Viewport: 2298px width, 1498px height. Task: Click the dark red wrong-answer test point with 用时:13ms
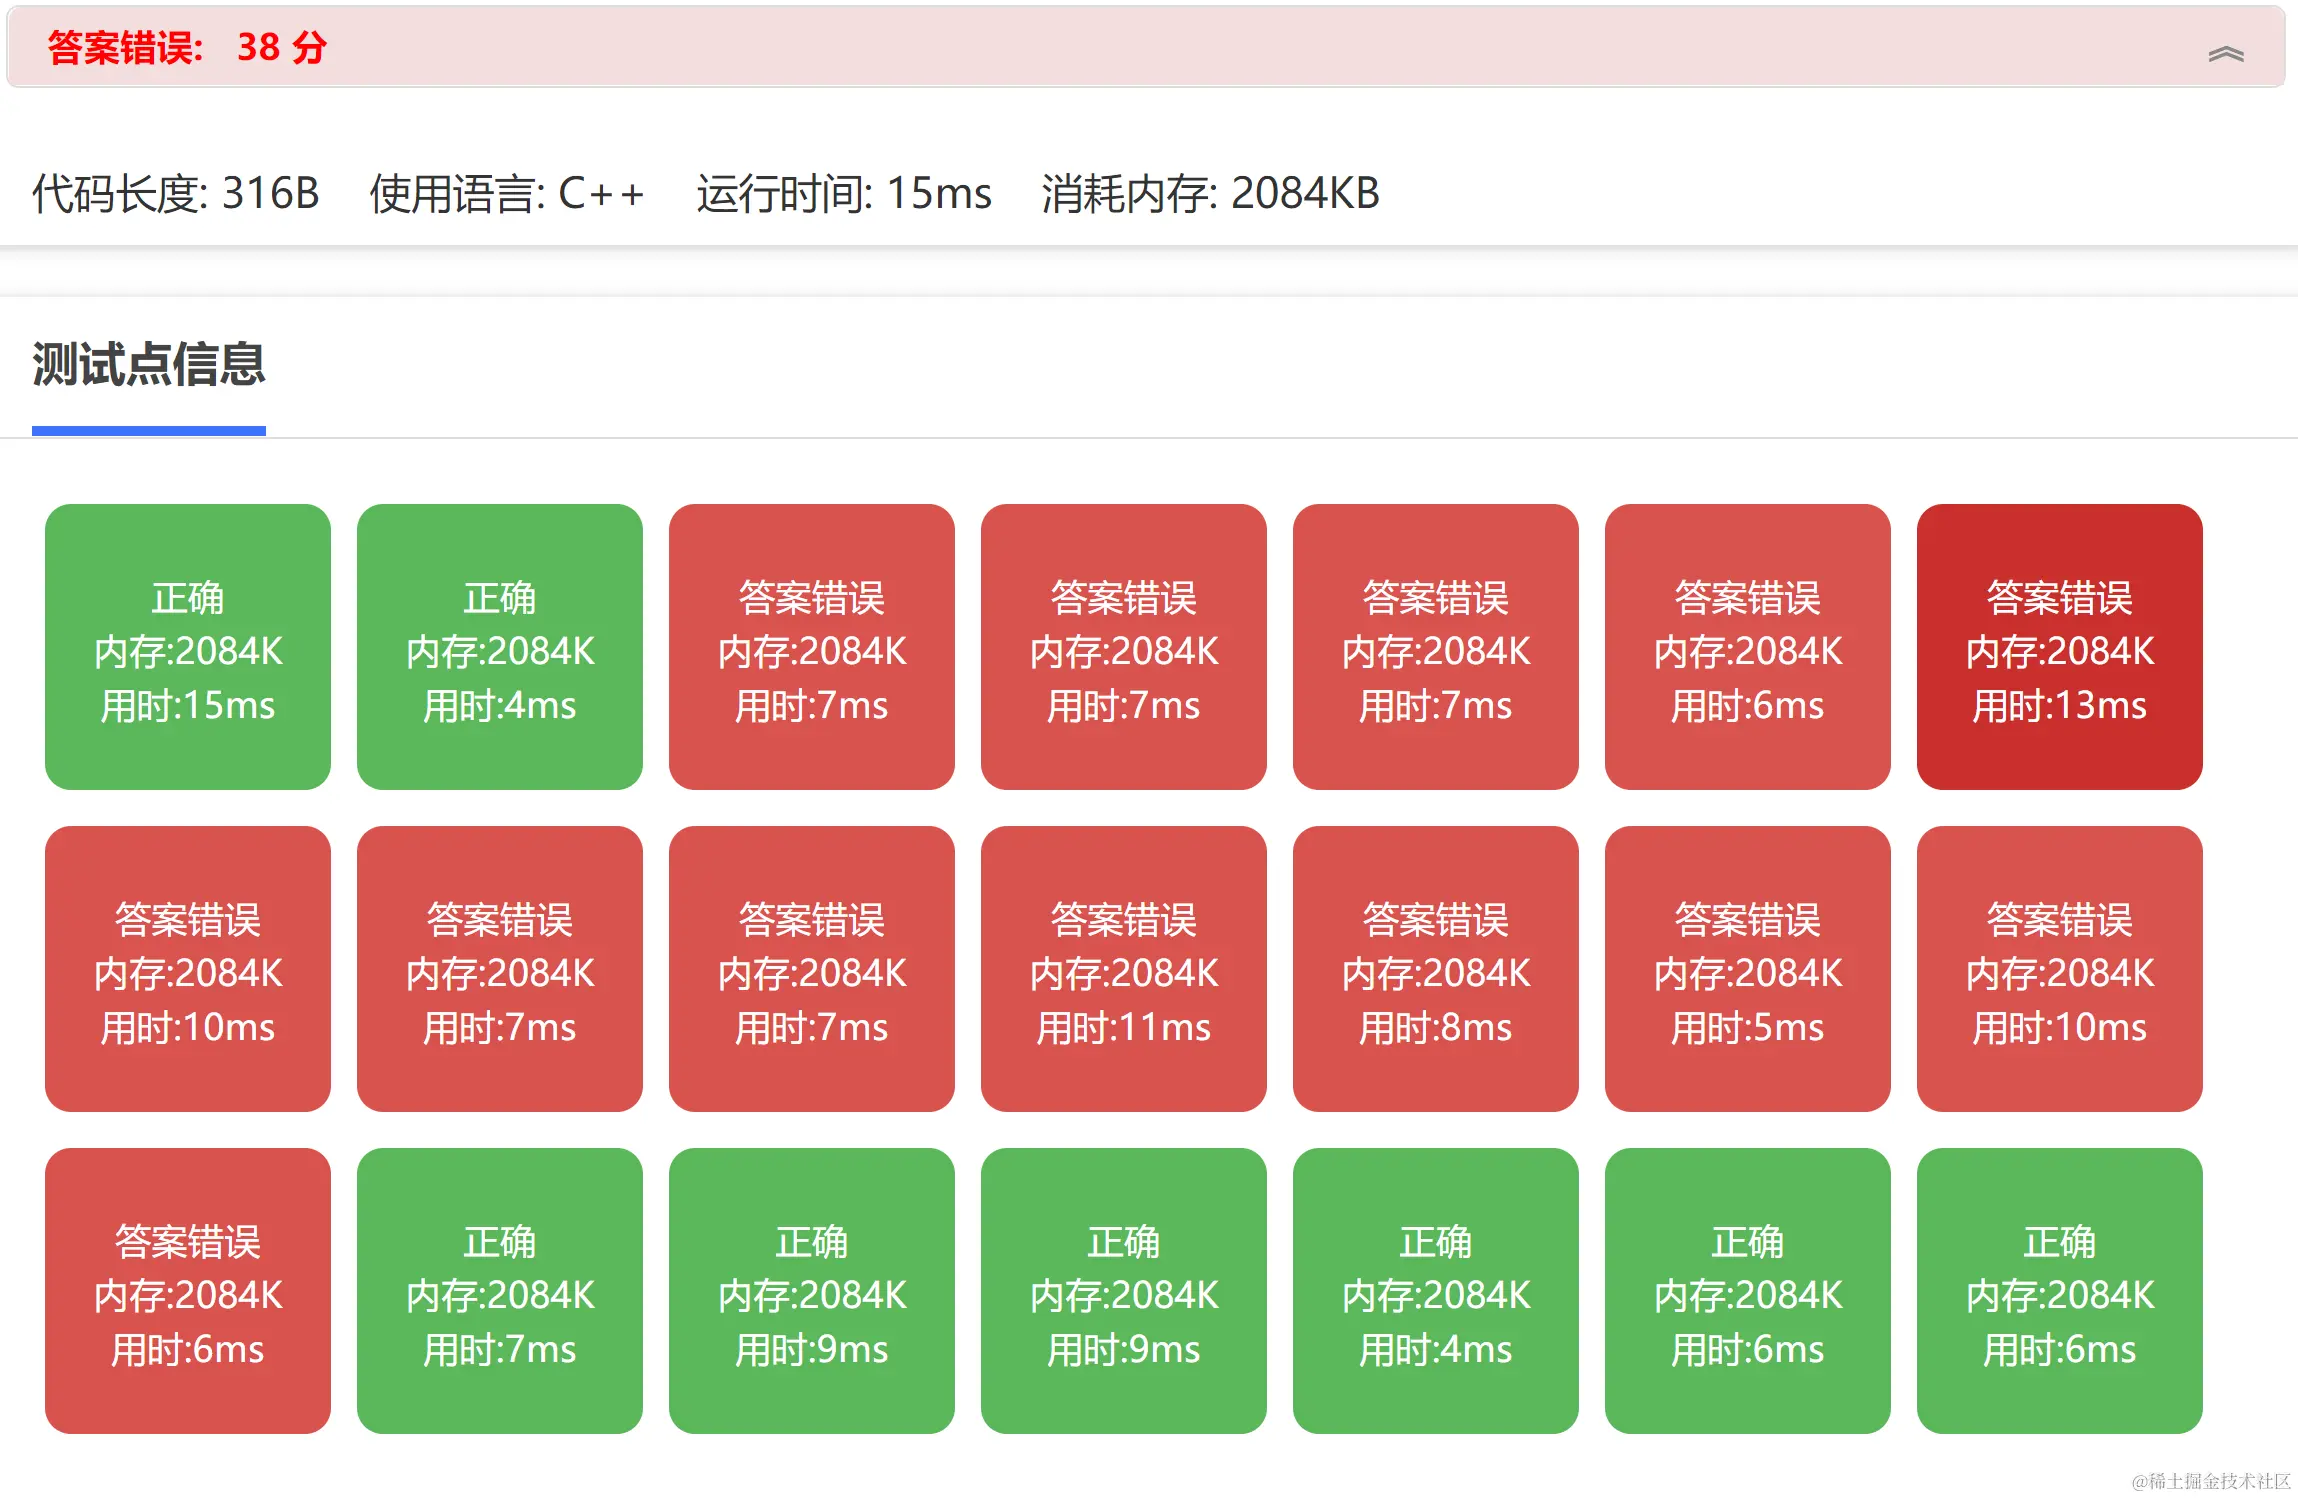click(x=2059, y=647)
